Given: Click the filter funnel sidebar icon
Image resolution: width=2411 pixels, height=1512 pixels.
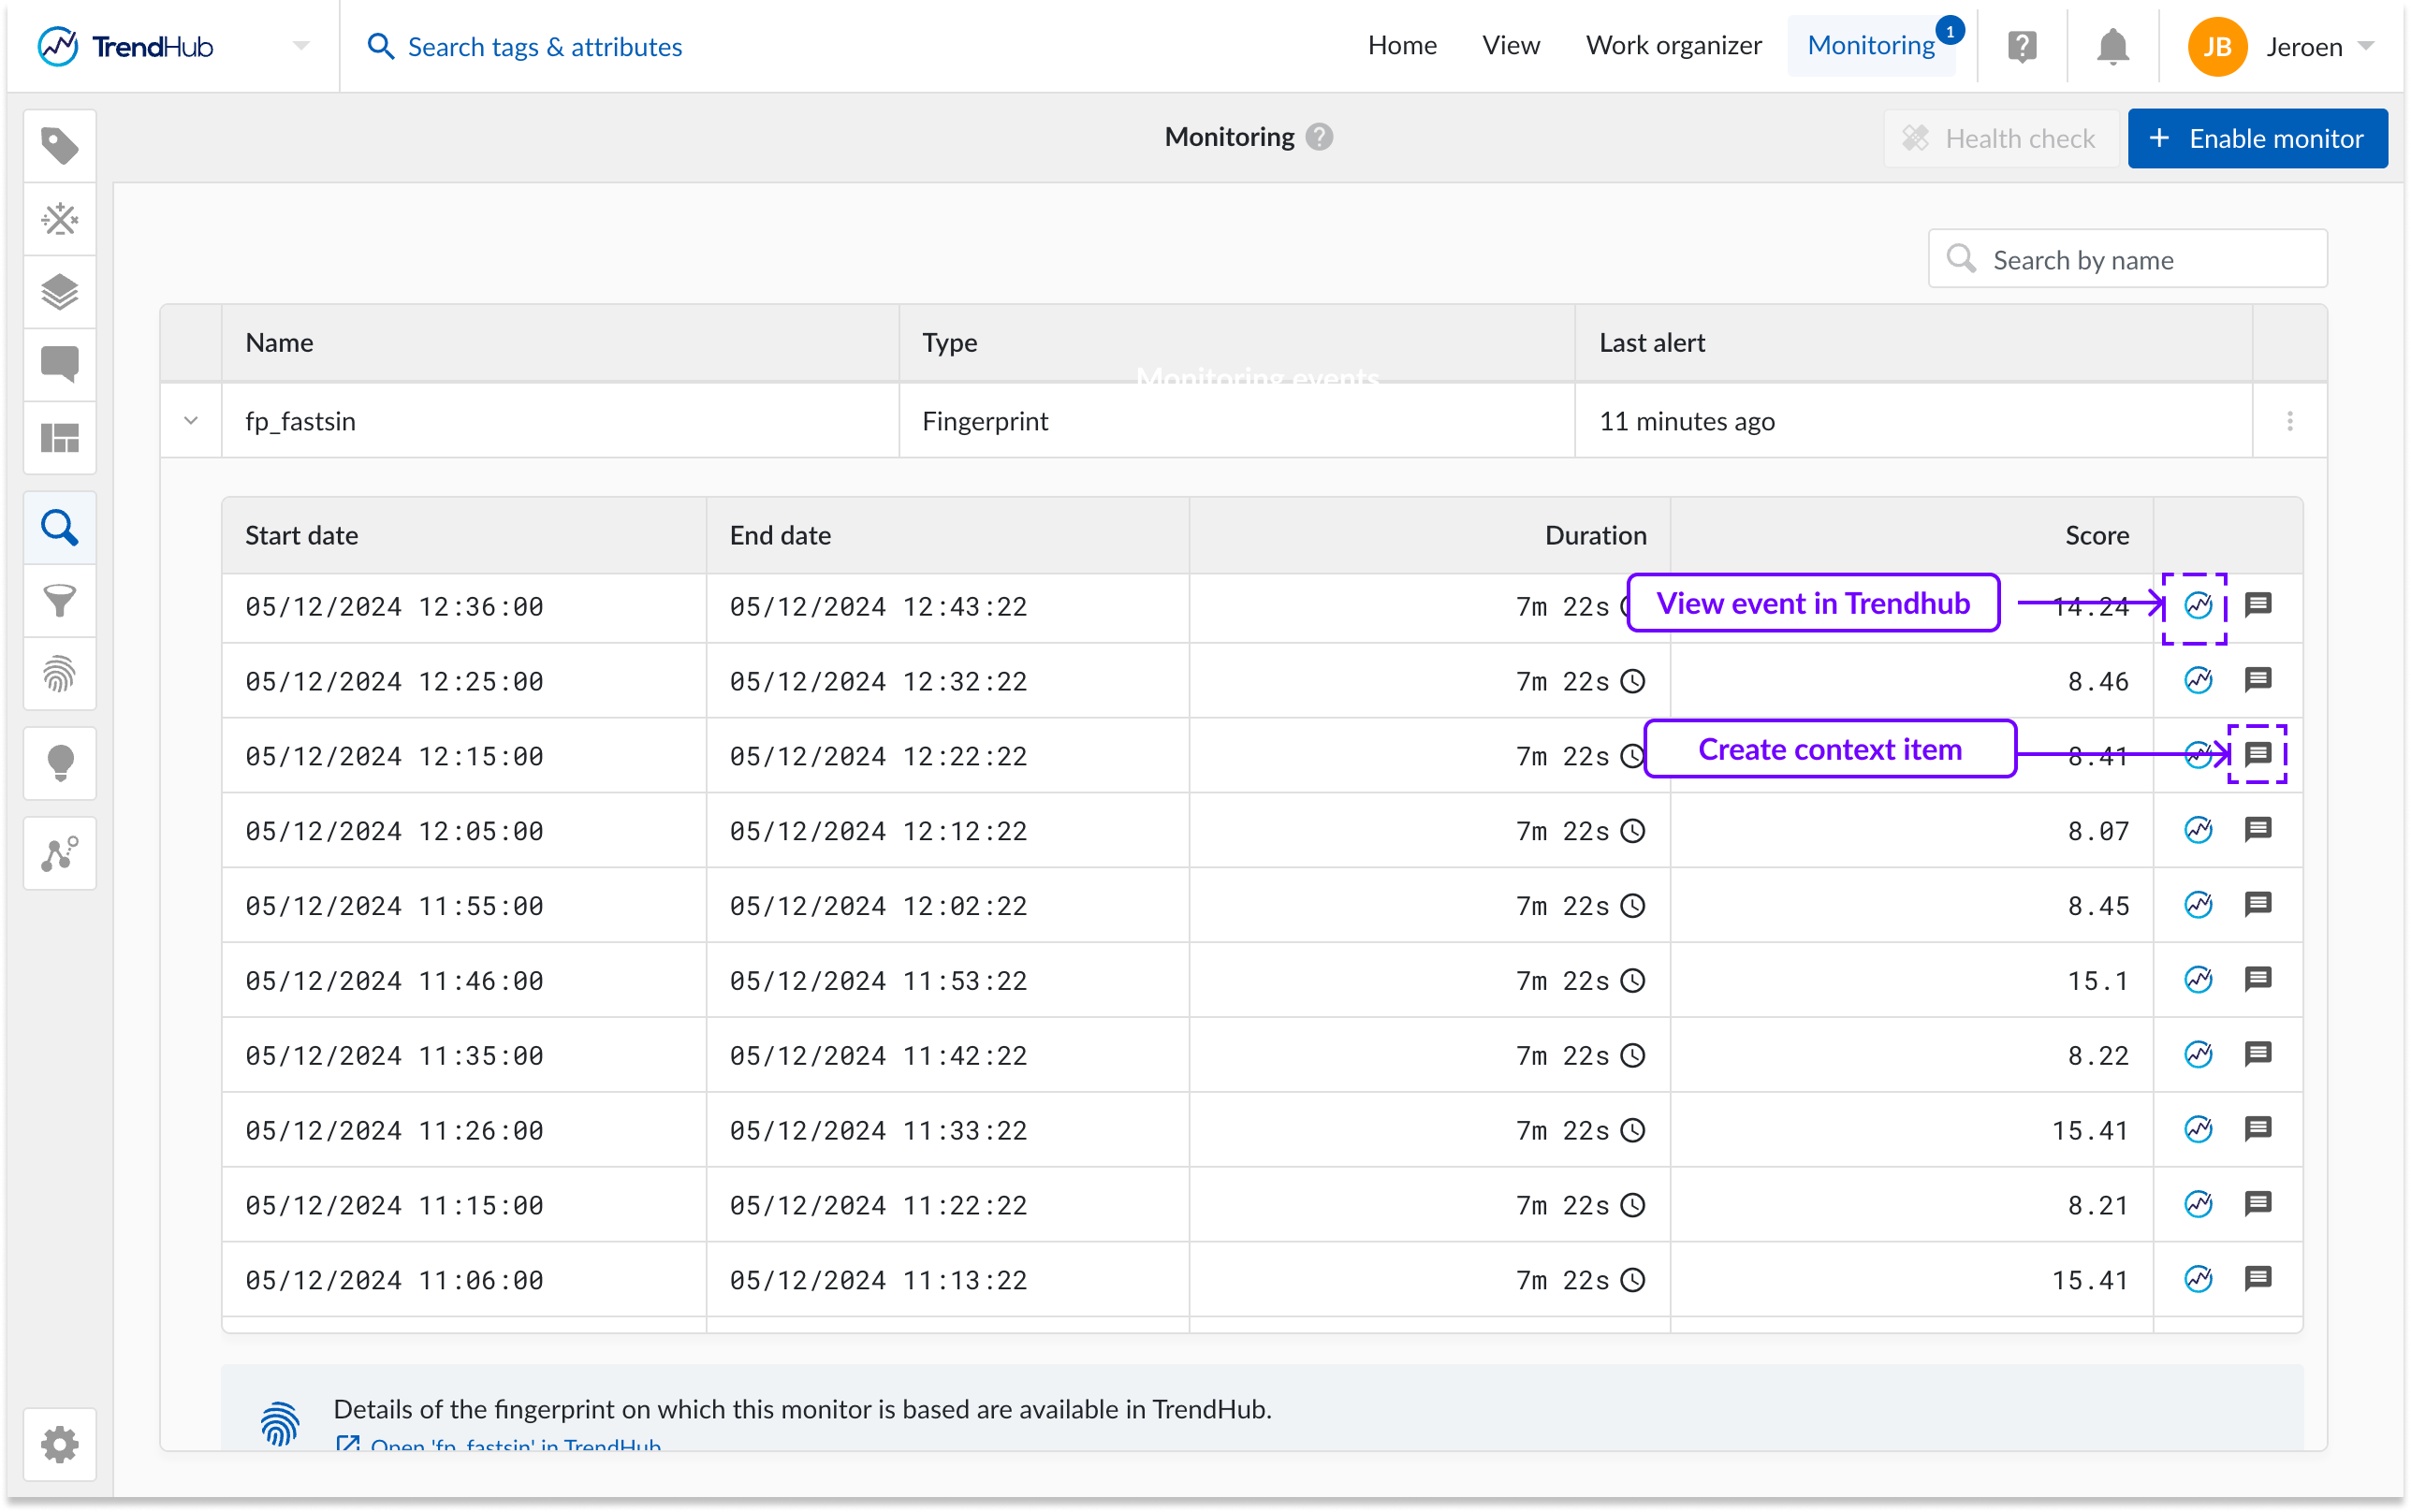Looking at the screenshot, I should 59,600.
